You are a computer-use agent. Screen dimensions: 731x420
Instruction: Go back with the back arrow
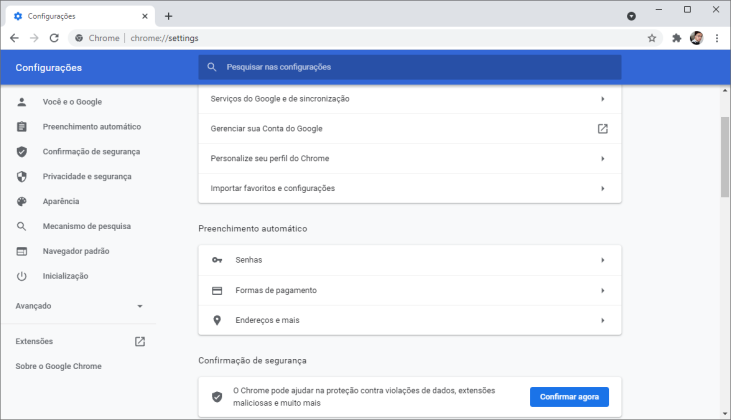point(14,38)
